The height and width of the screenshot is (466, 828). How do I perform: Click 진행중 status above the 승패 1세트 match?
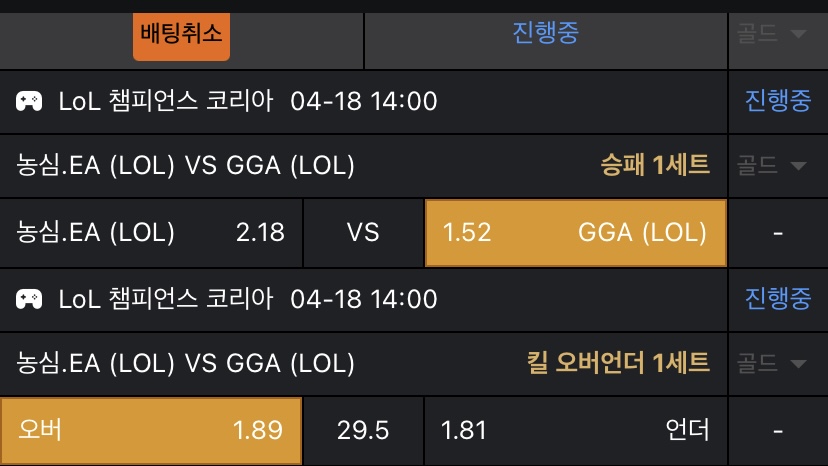(x=777, y=101)
